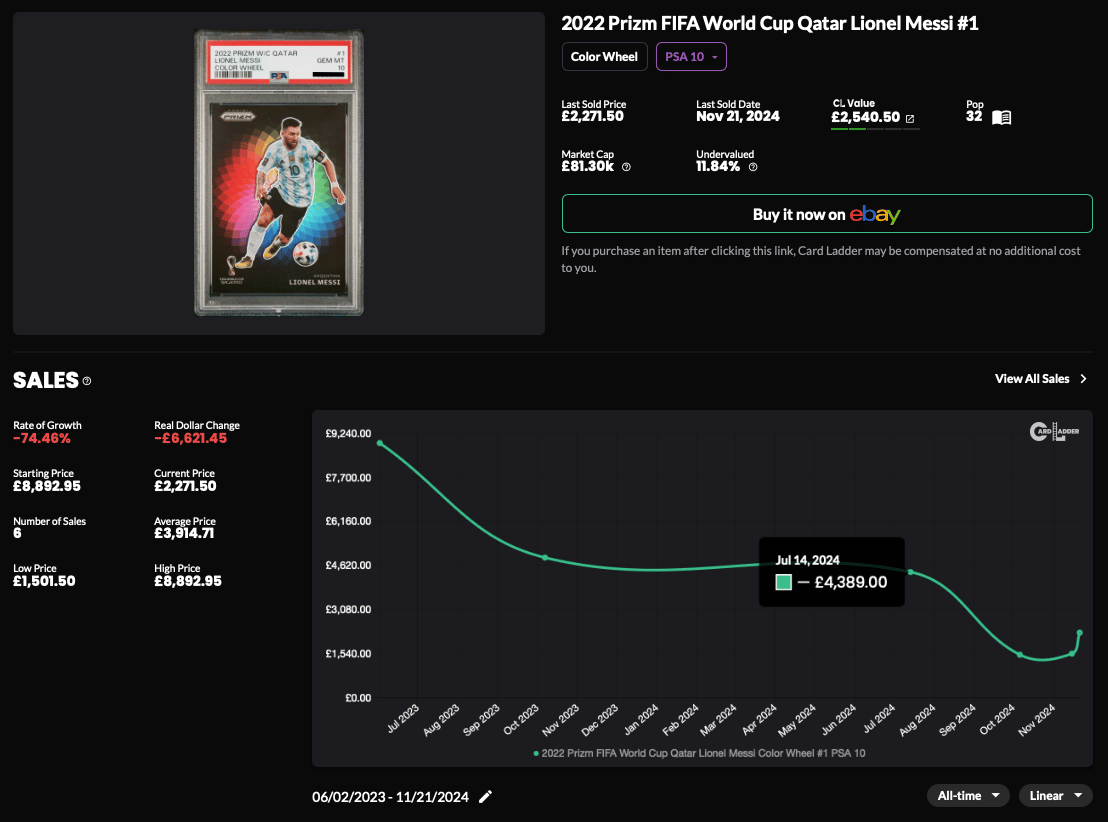The height and width of the screenshot is (822, 1108).
Task: Click the Oct 2023 data point on chart
Action: pos(545,558)
